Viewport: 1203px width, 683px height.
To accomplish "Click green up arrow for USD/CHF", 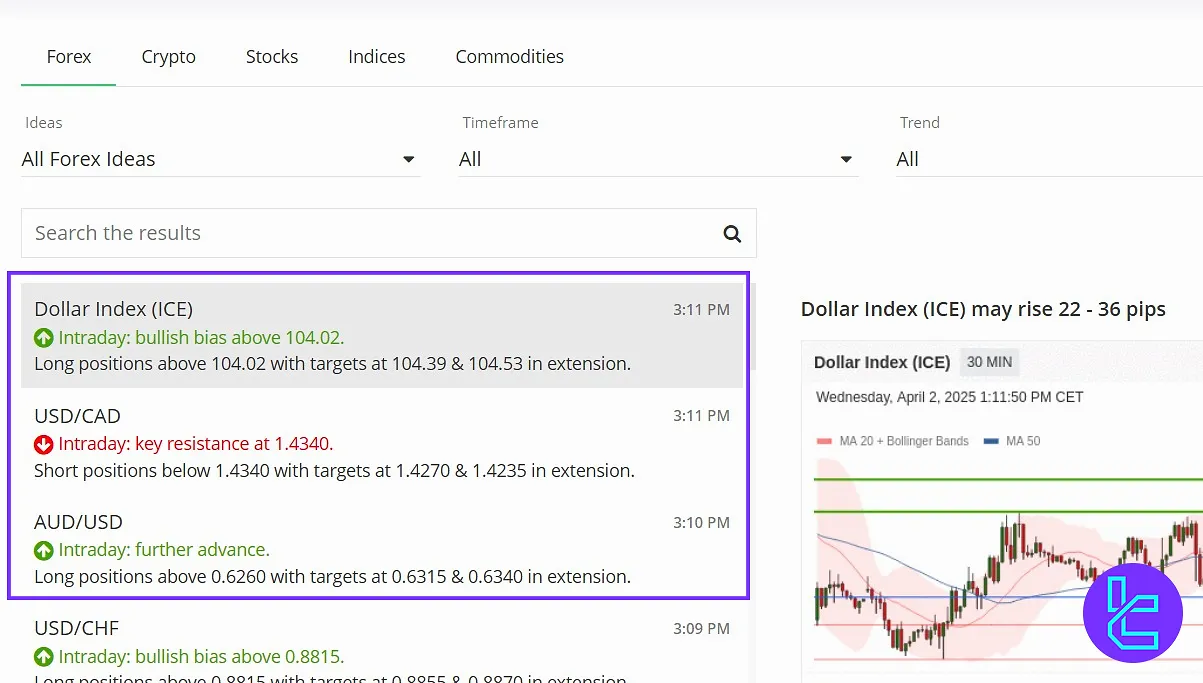I will (x=44, y=657).
